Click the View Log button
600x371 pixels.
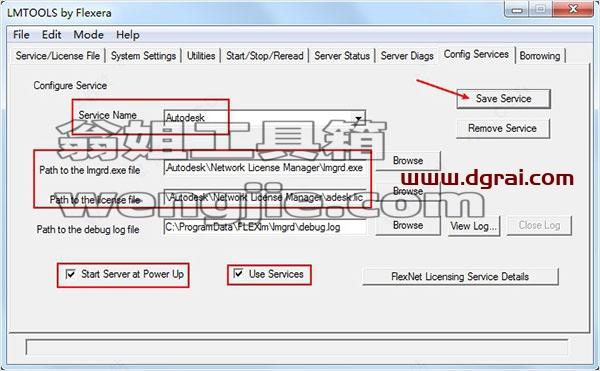point(474,226)
